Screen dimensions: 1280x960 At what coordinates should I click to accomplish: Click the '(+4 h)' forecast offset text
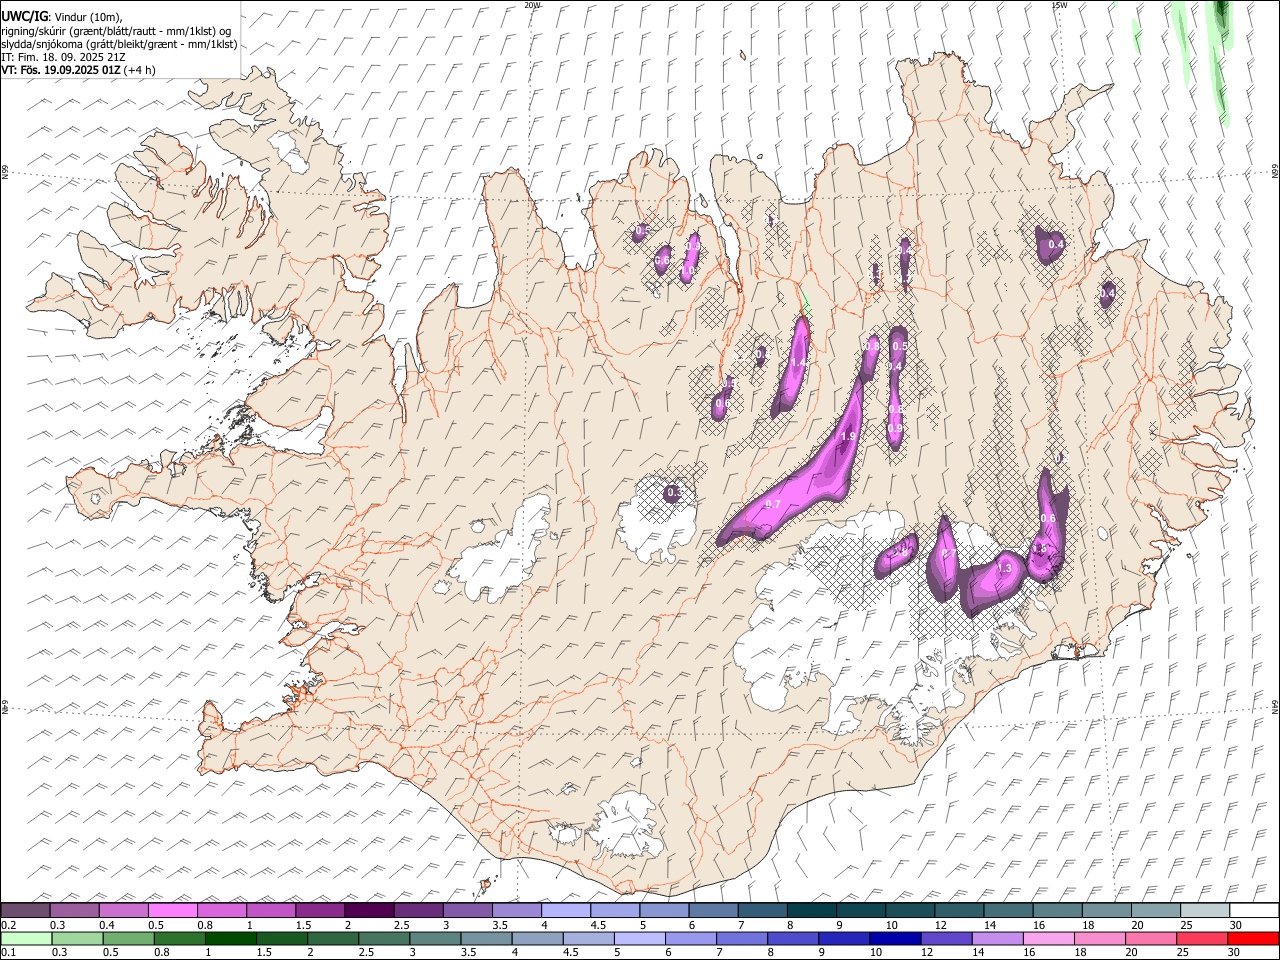pos(141,70)
